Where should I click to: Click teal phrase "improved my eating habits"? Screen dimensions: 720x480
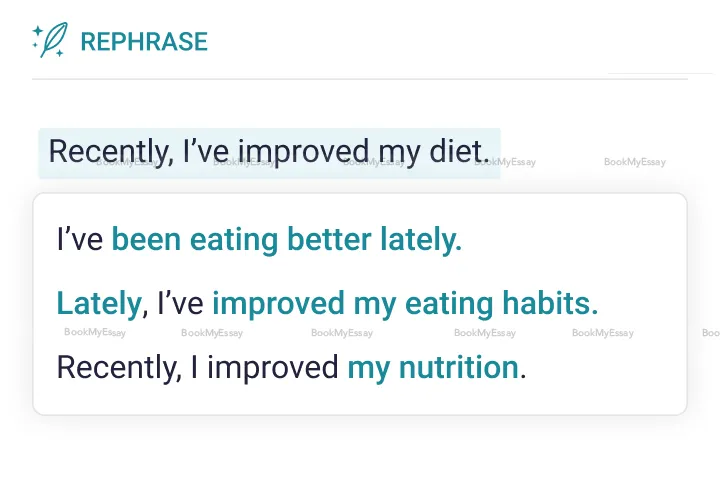[404, 303]
